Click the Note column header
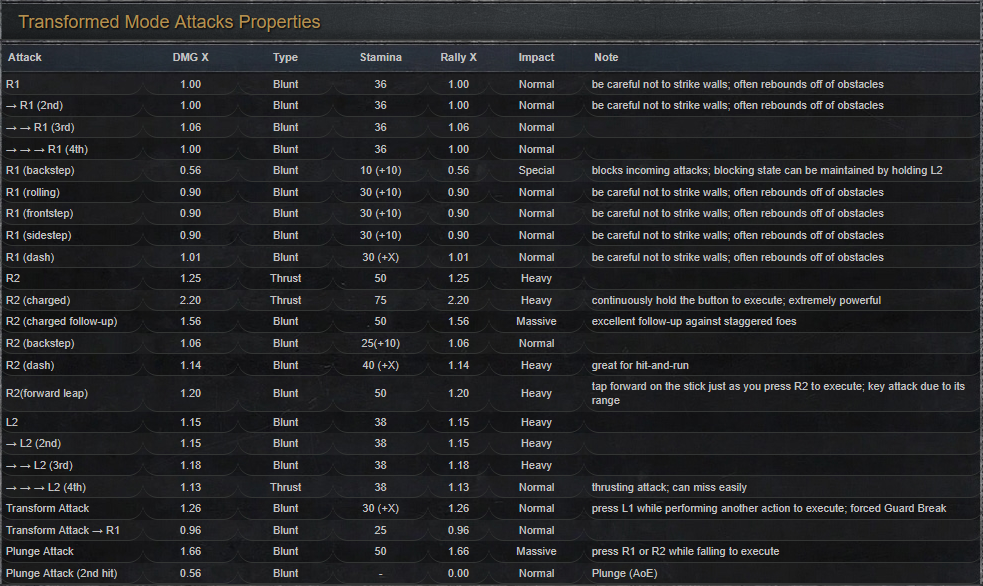The image size is (983, 586). coord(606,57)
